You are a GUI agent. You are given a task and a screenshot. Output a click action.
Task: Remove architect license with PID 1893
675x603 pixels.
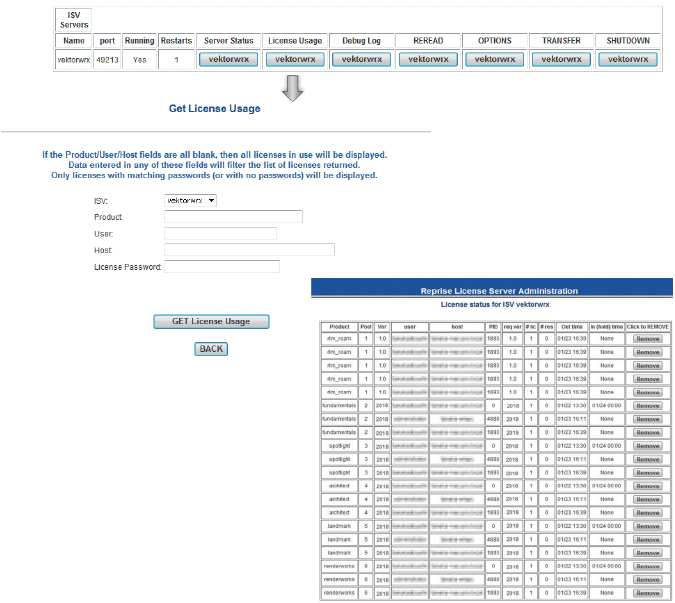pyautogui.click(x=647, y=513)
